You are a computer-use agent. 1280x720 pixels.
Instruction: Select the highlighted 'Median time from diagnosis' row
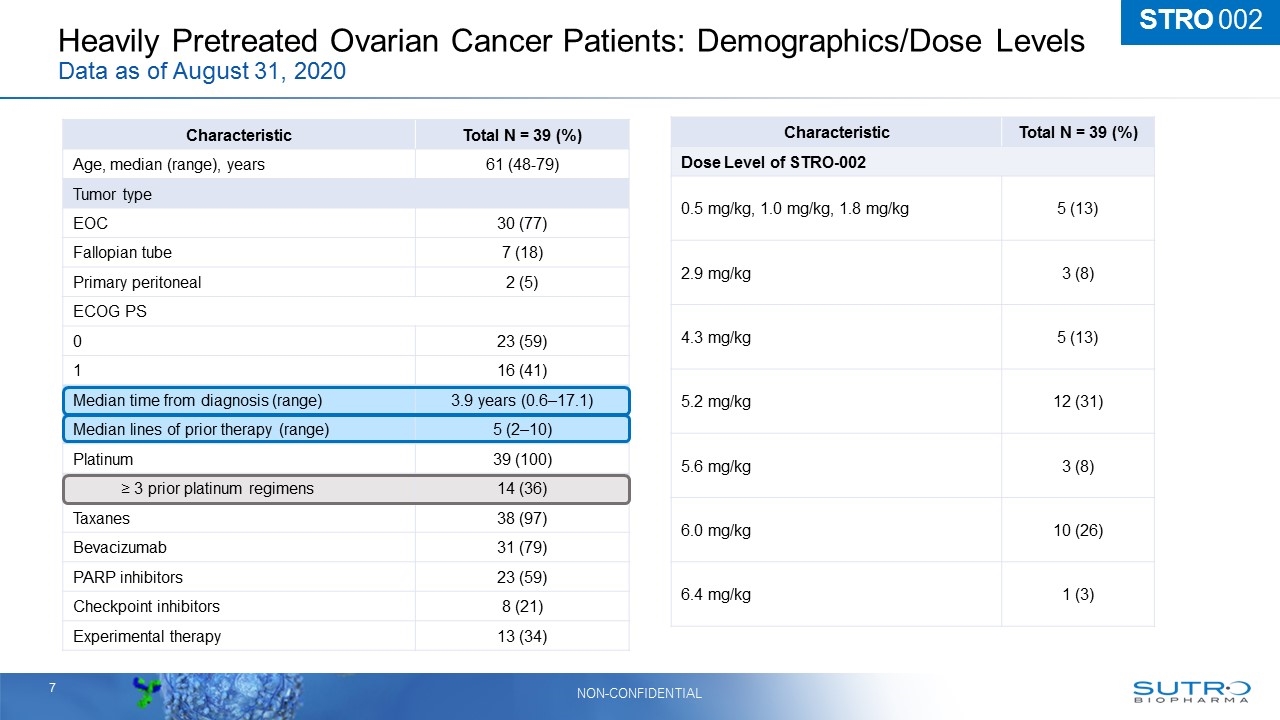346,401
